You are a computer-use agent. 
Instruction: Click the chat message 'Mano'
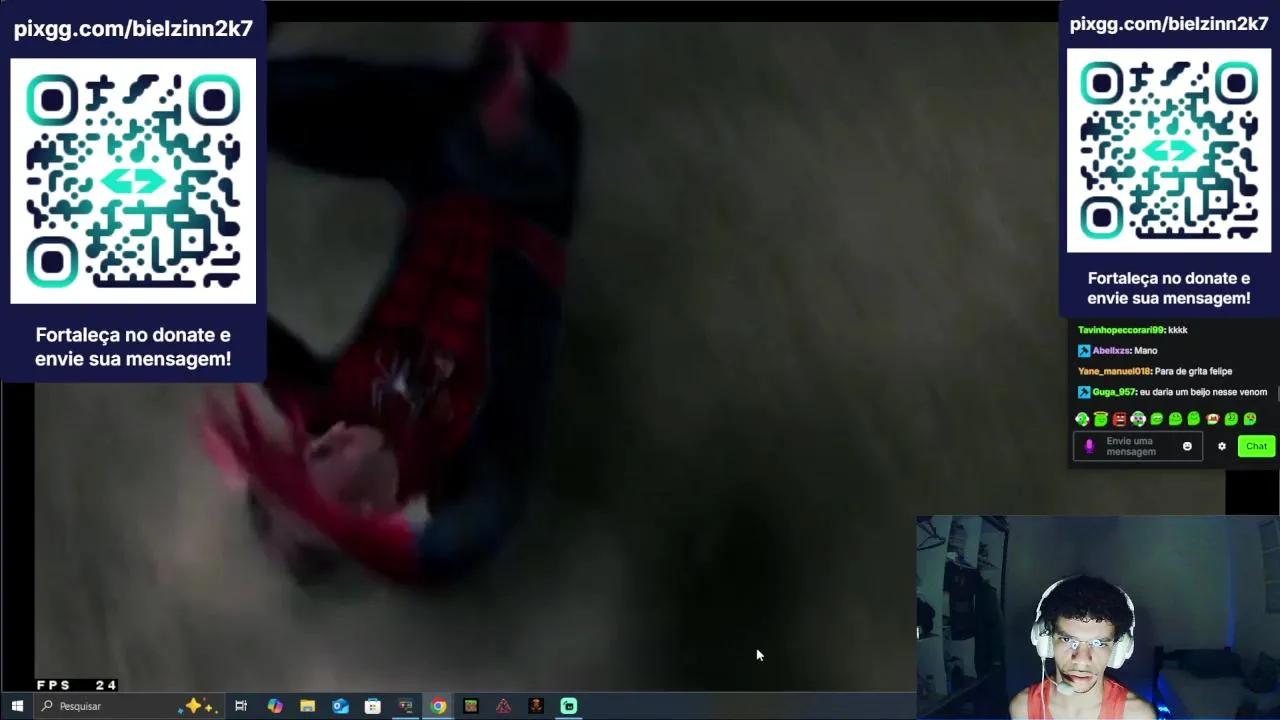tap(1146, 351)
